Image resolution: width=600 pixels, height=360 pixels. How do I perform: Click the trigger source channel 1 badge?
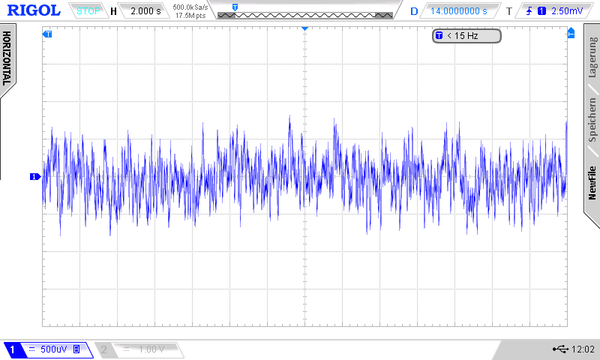(x=541, y=11)
